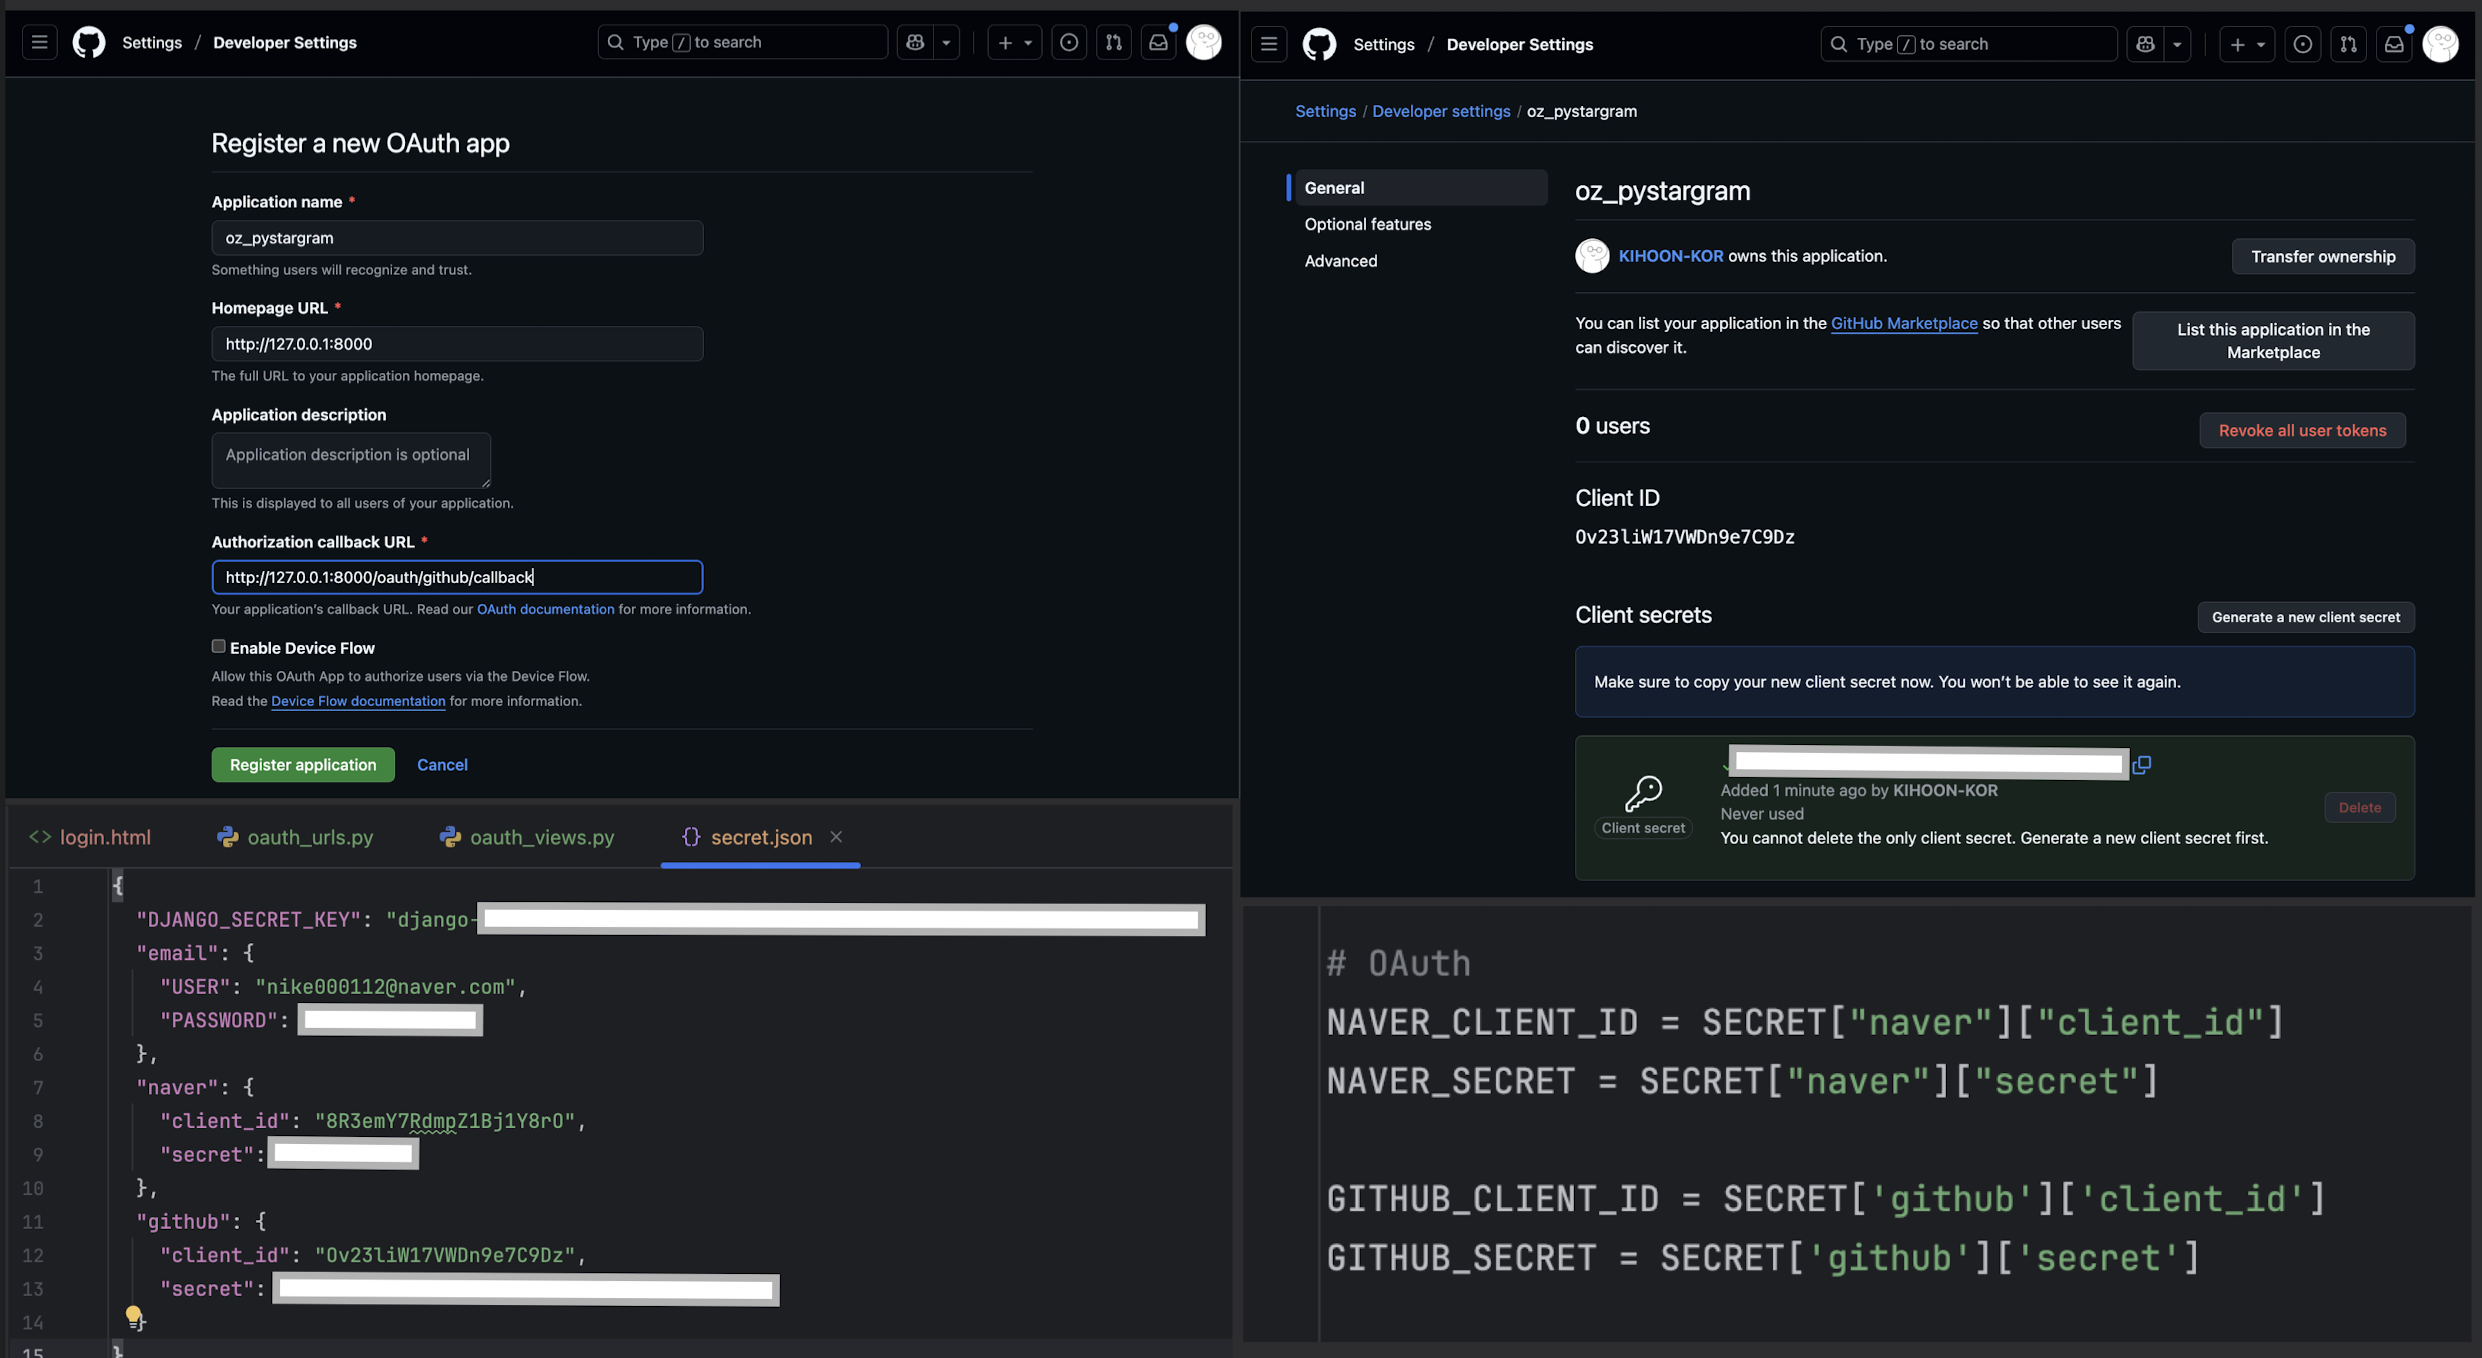The image size is (2482, 1358).
Task: Select Optional features in settings sidebar
Action: 1367,224
